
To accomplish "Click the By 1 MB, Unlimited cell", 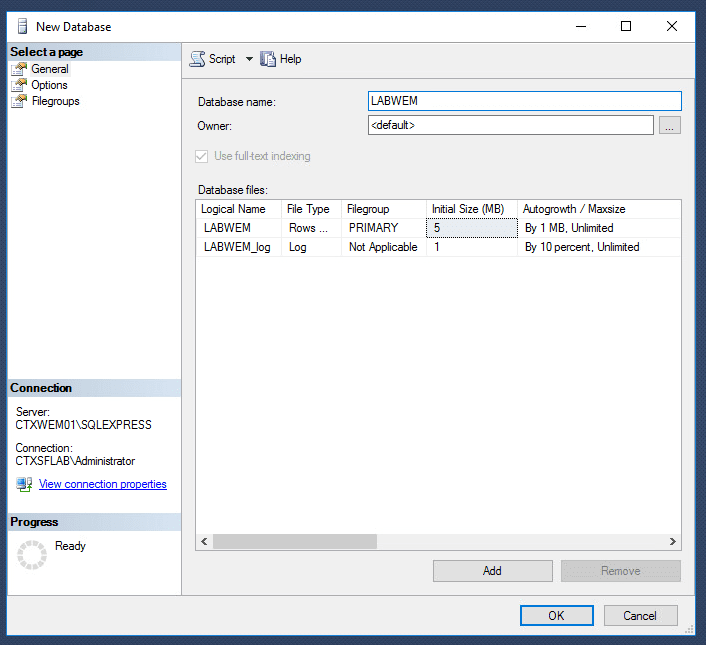I will [599, 228].
